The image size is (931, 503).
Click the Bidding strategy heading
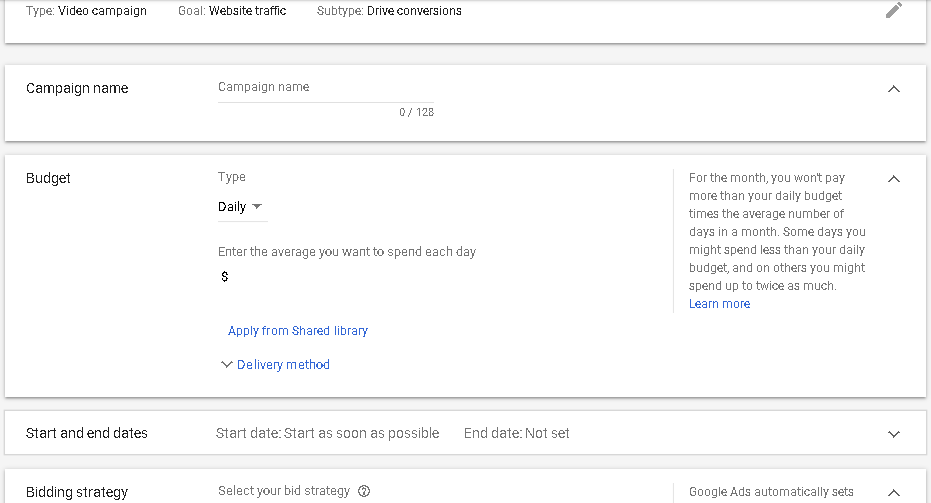tap(77, 492)
